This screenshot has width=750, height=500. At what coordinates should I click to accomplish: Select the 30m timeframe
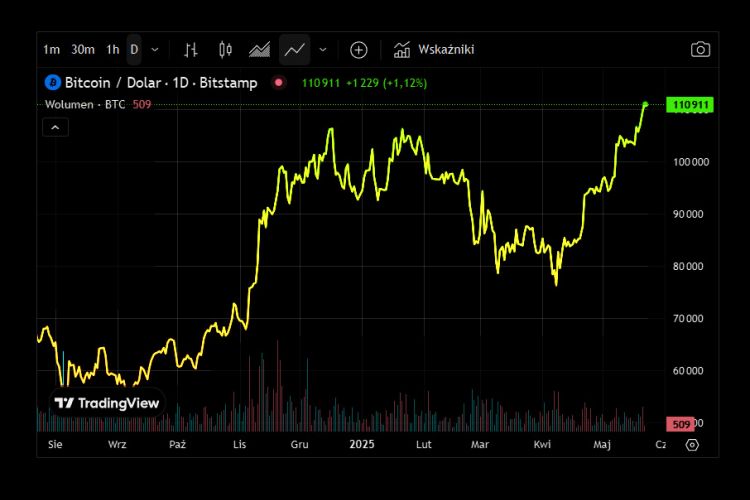83,49
